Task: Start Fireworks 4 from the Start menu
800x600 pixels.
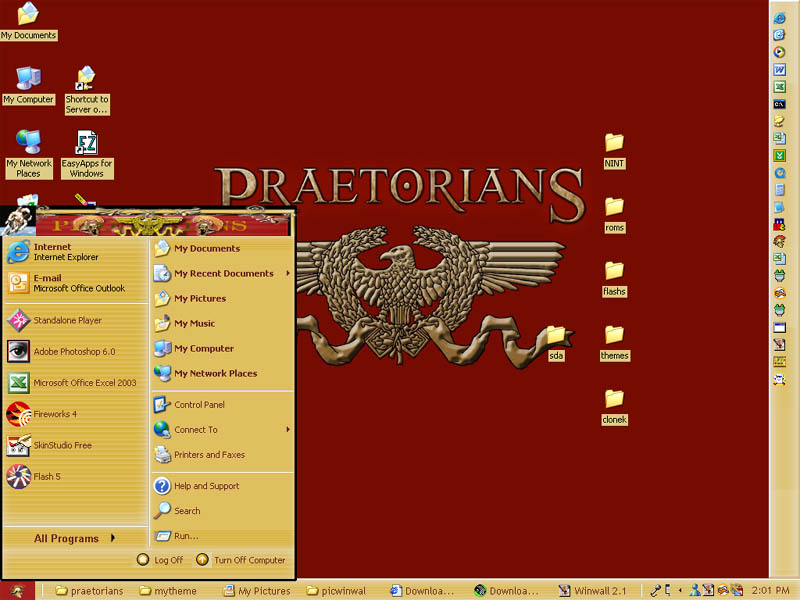Action: click(x=76, y=414)
